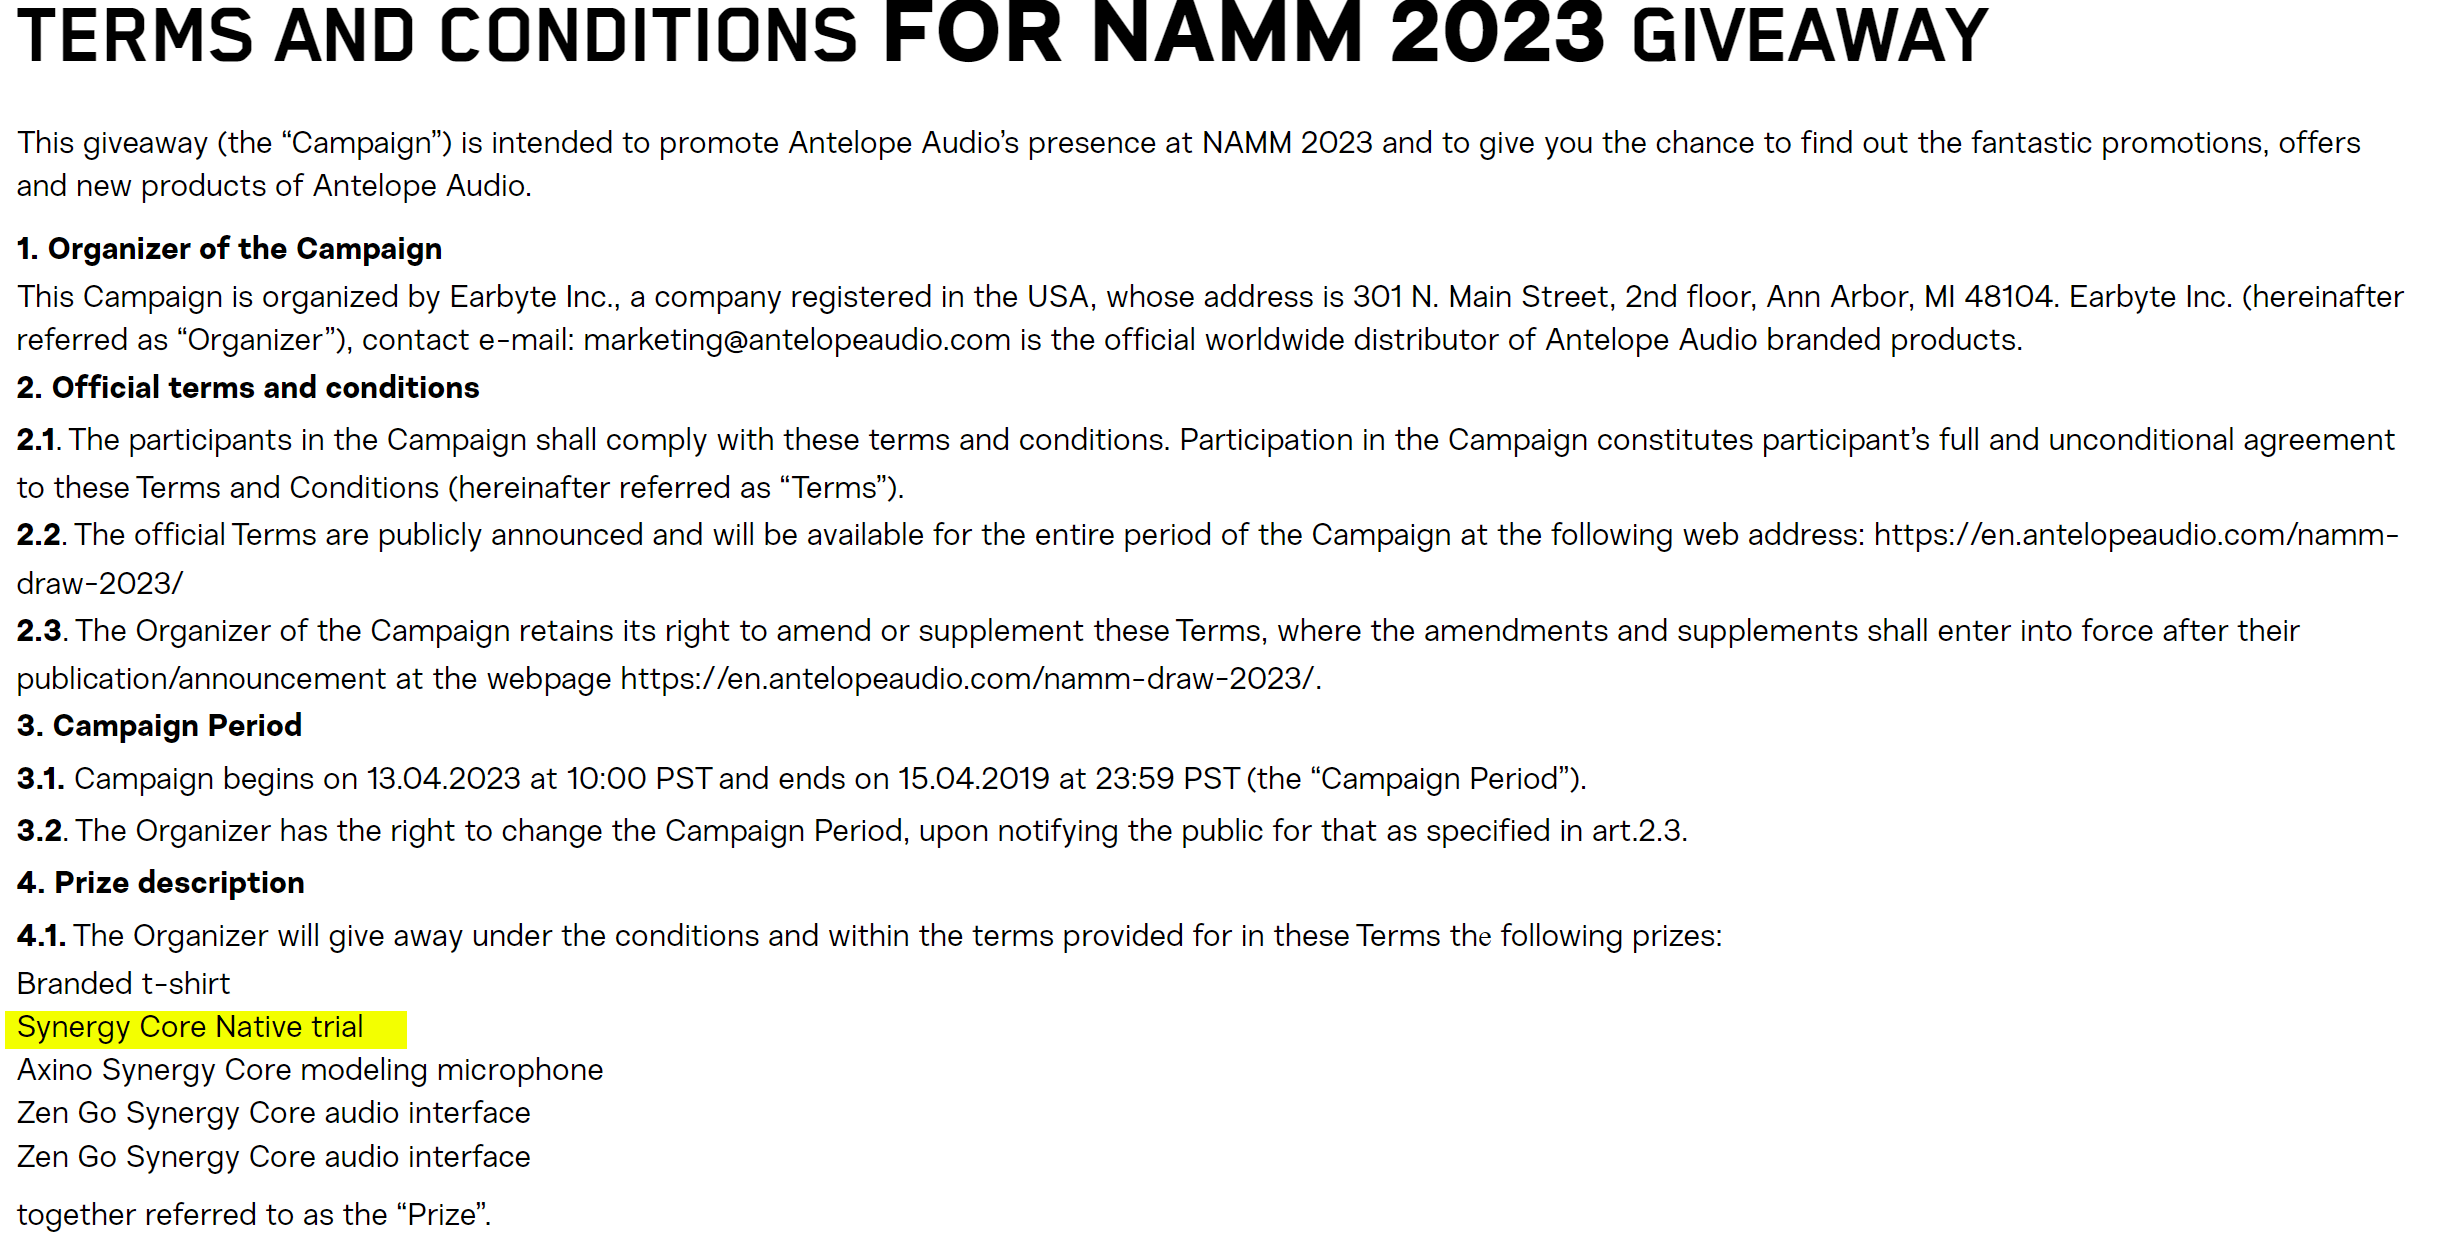The width and height of the screenshot is (2440, 1241).
Task: Click the bold clause number 3.2
Action: 40,831
